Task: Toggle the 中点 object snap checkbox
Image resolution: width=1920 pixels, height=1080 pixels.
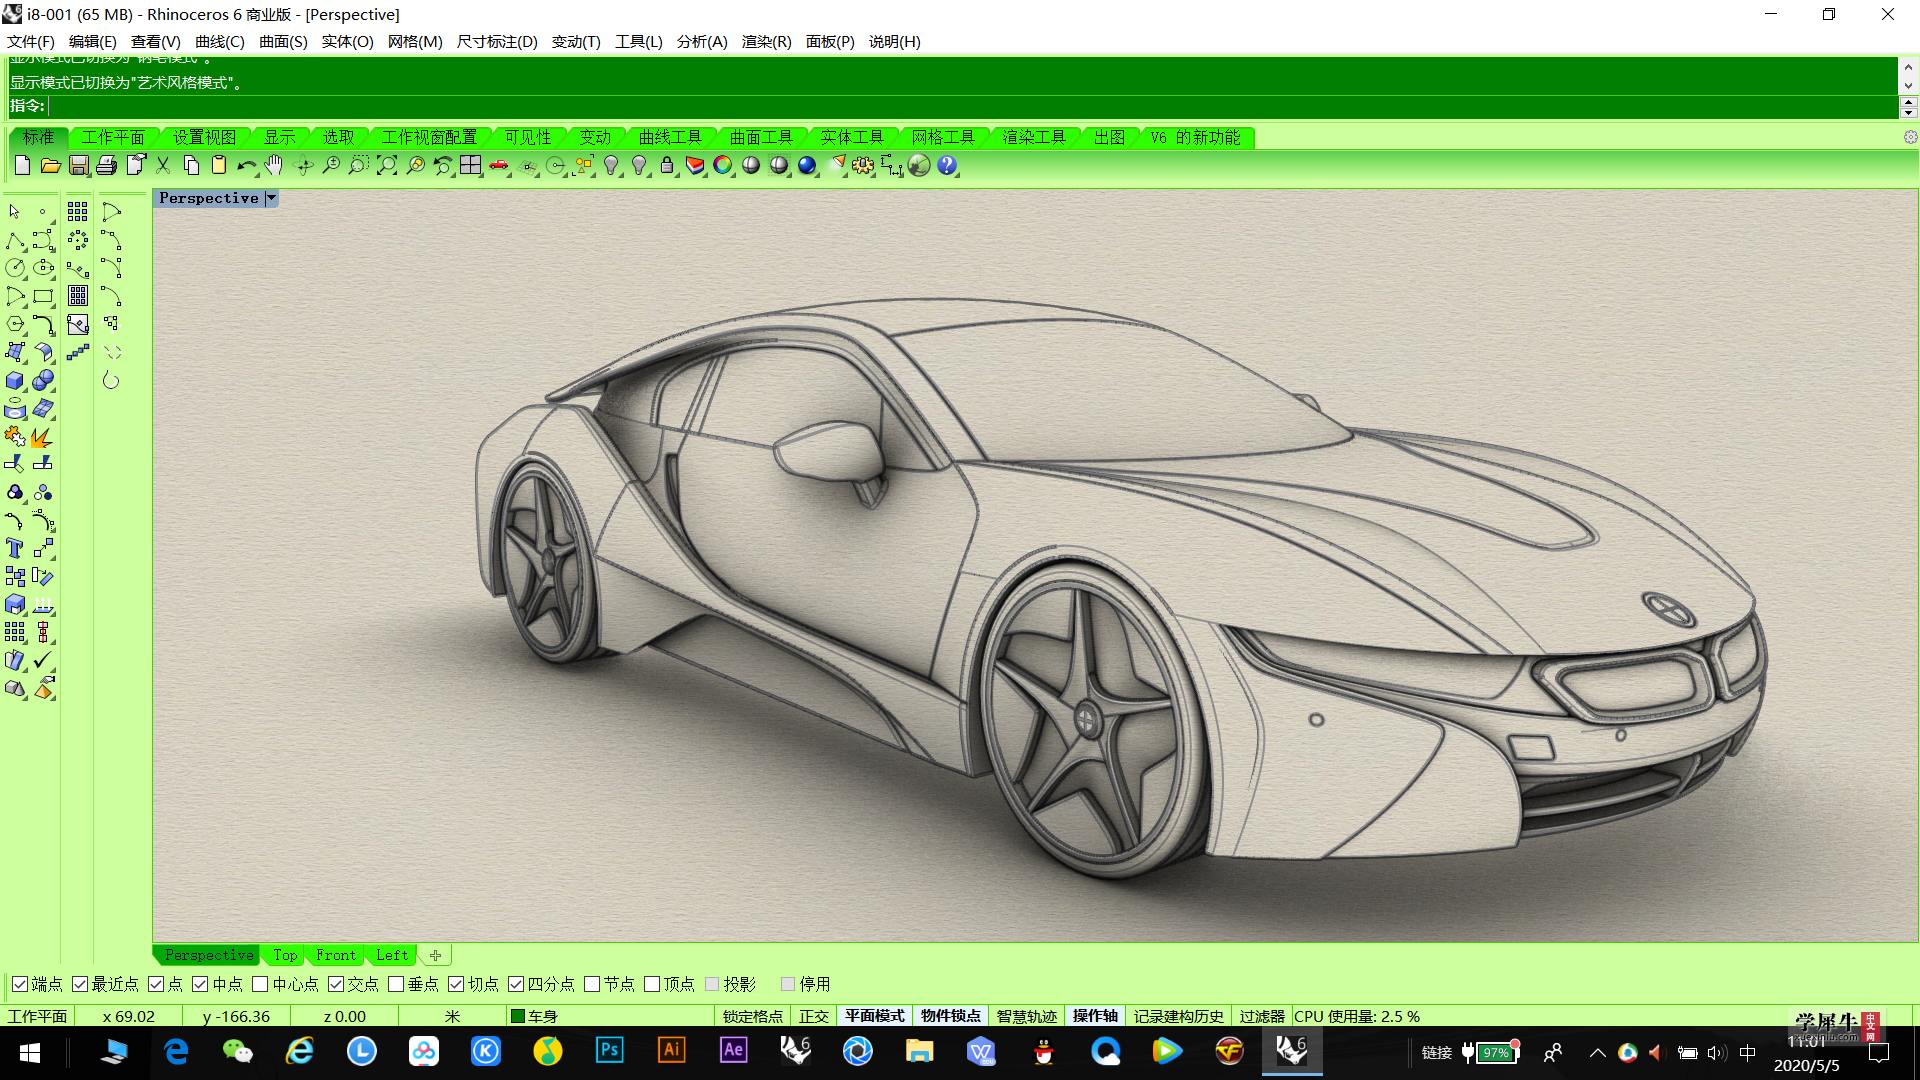Action: click(x=200, y=984)
